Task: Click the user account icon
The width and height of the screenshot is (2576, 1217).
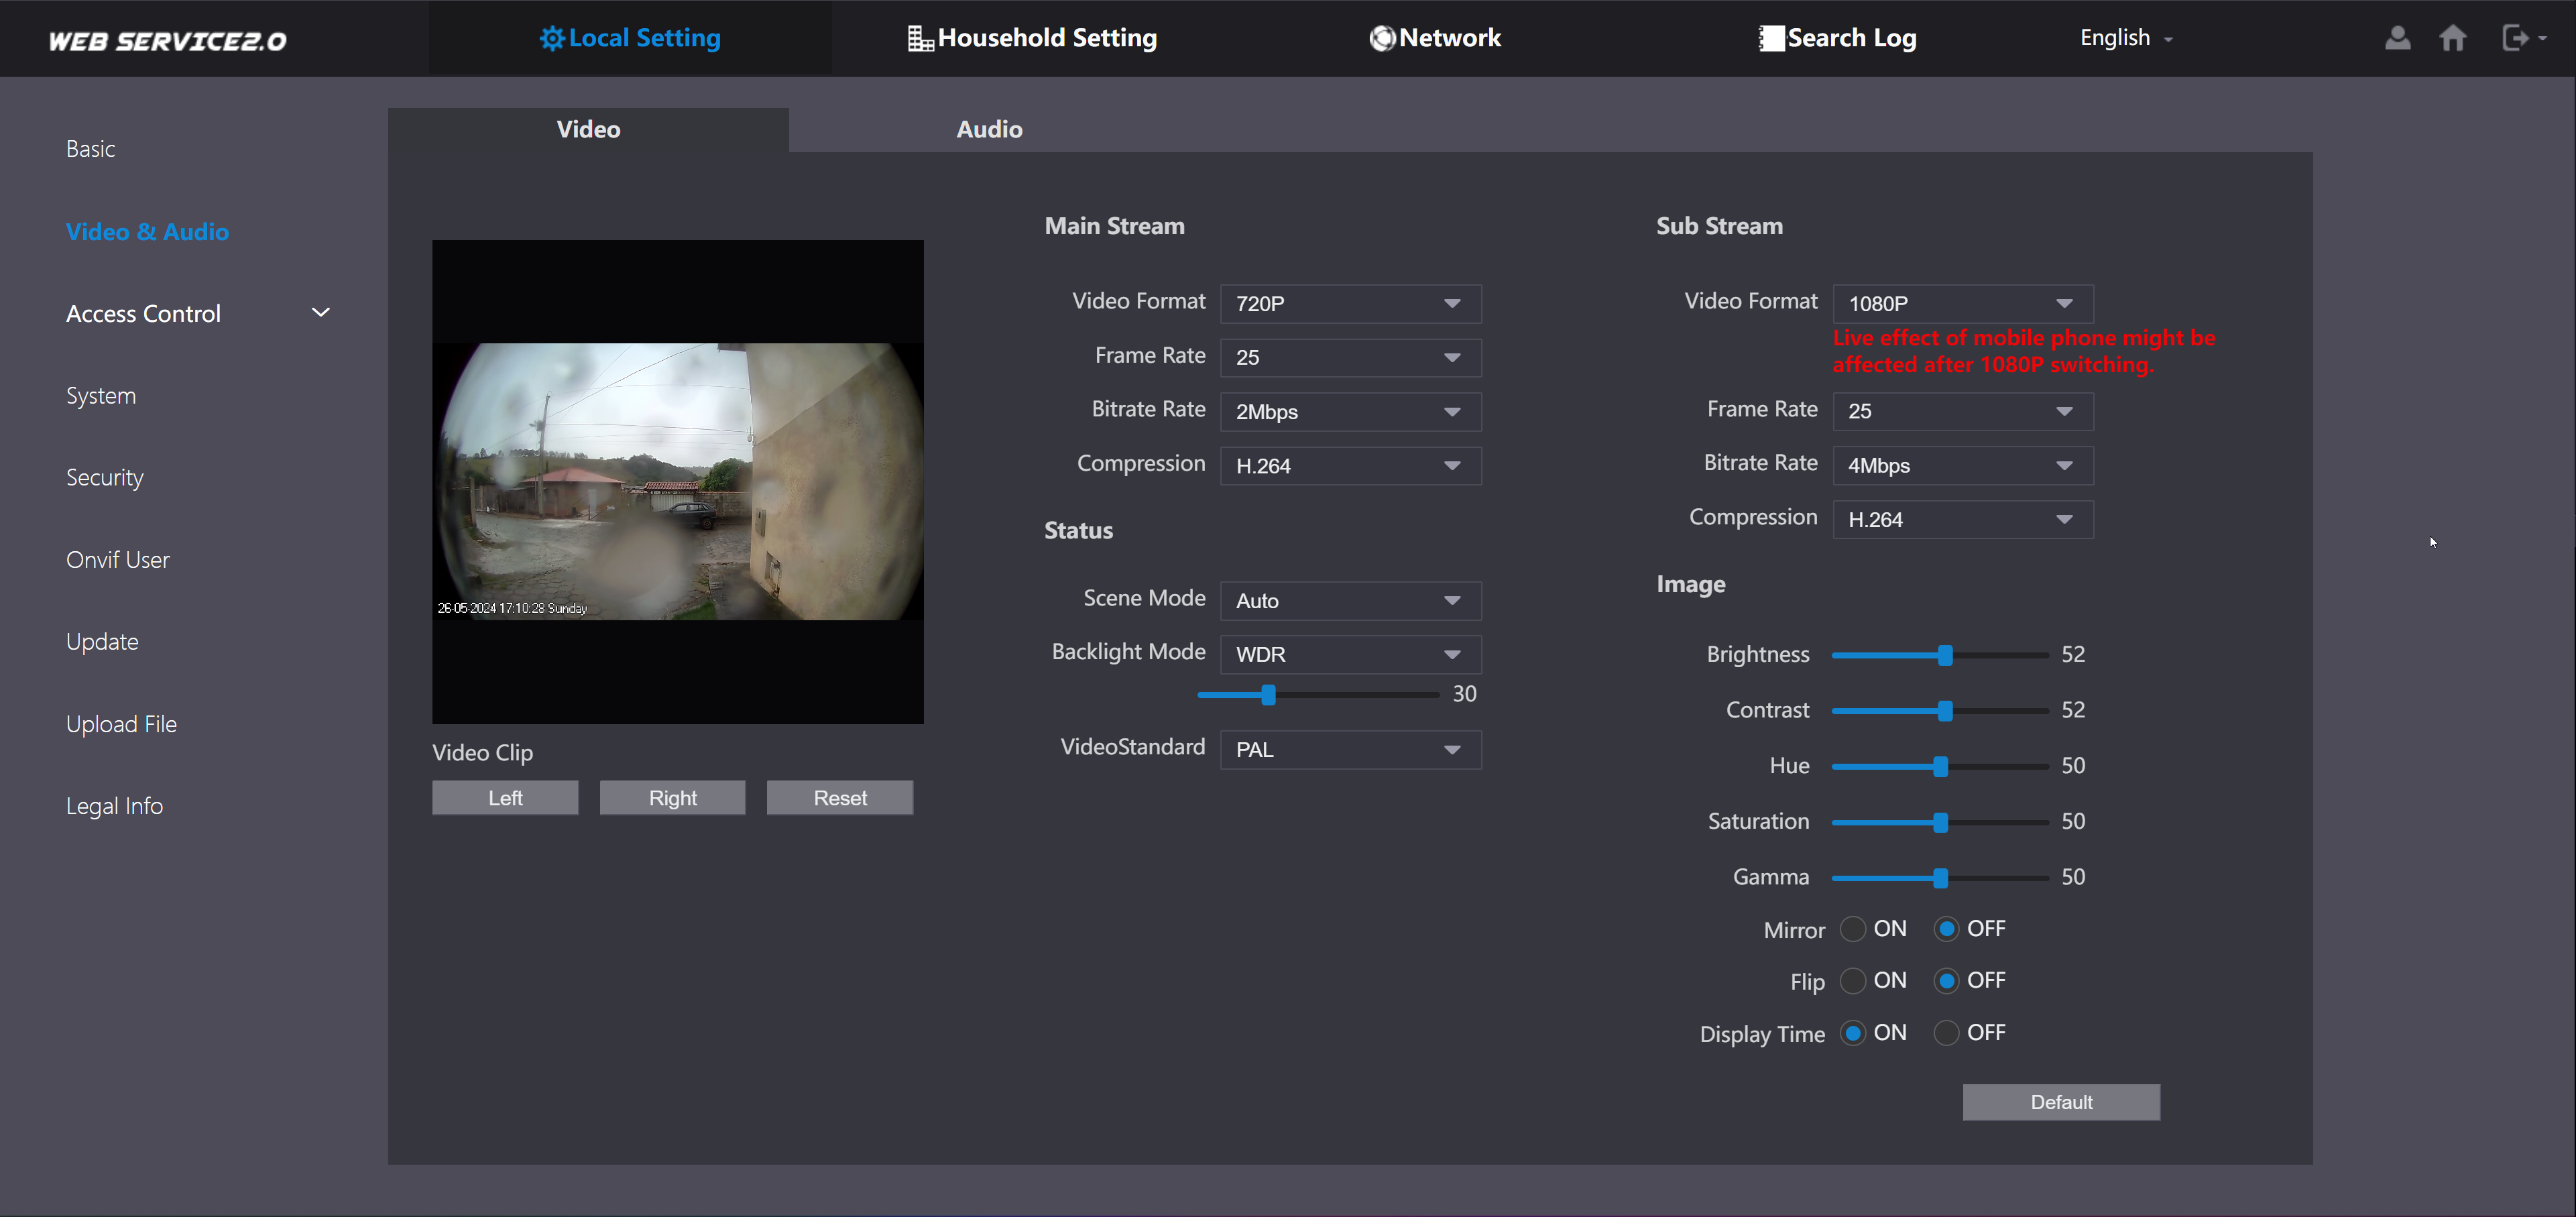Action: (2397, 38)
